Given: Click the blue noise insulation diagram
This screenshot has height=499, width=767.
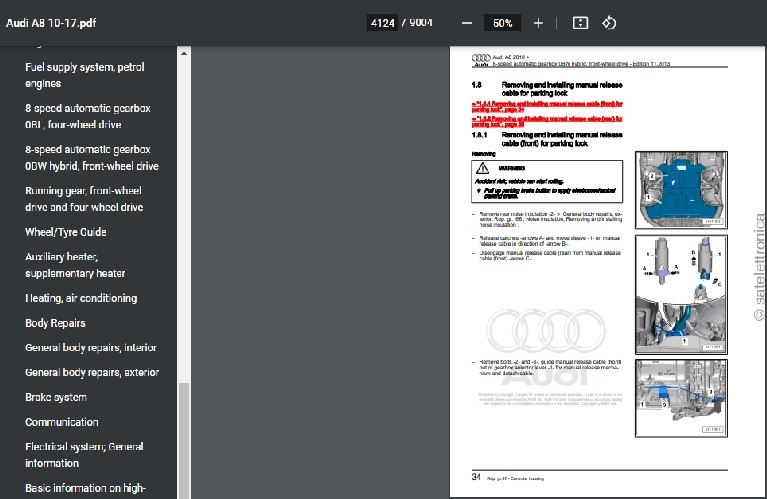Looking at the screenshot, I should (681, 190).
